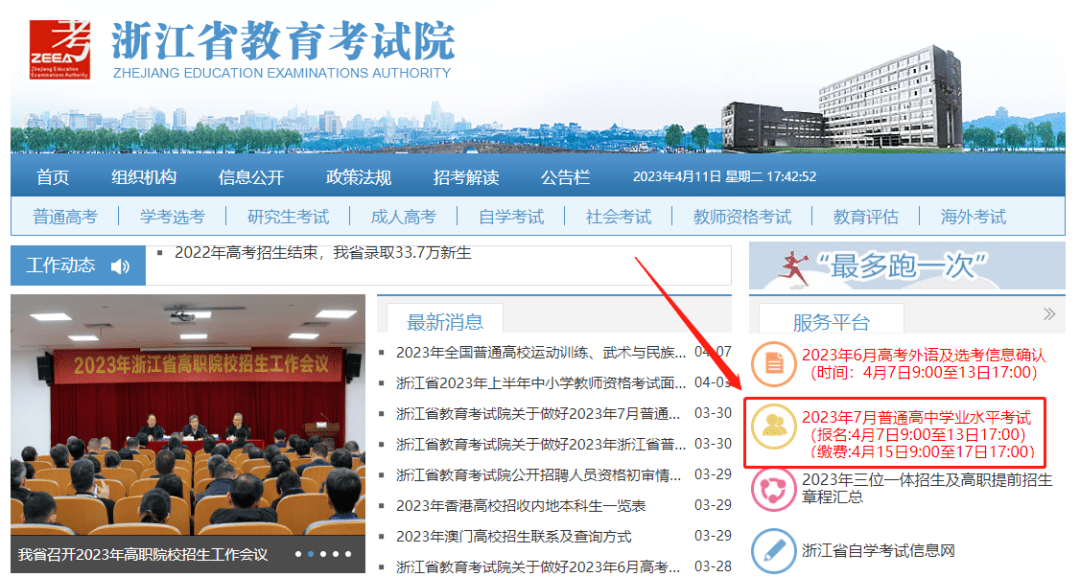
Task: Click the blue pencil icon for 自学考试信息网
Action: [x=773, y=550]
